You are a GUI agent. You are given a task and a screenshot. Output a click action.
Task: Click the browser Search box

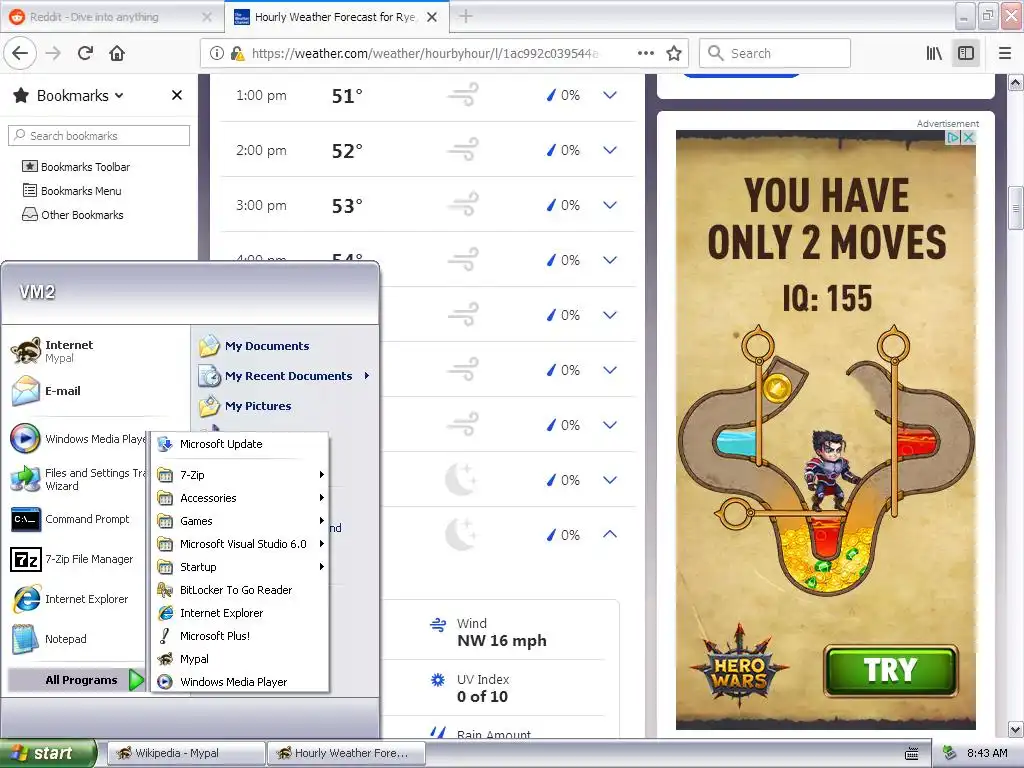[775, 54]
